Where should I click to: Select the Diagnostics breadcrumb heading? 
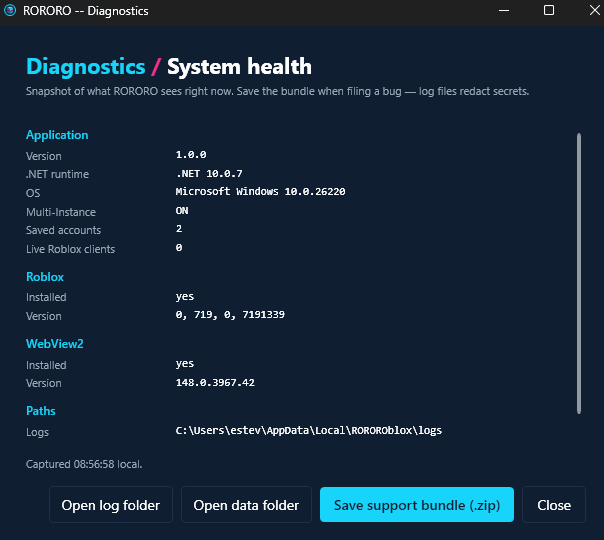tap(86, 67)
